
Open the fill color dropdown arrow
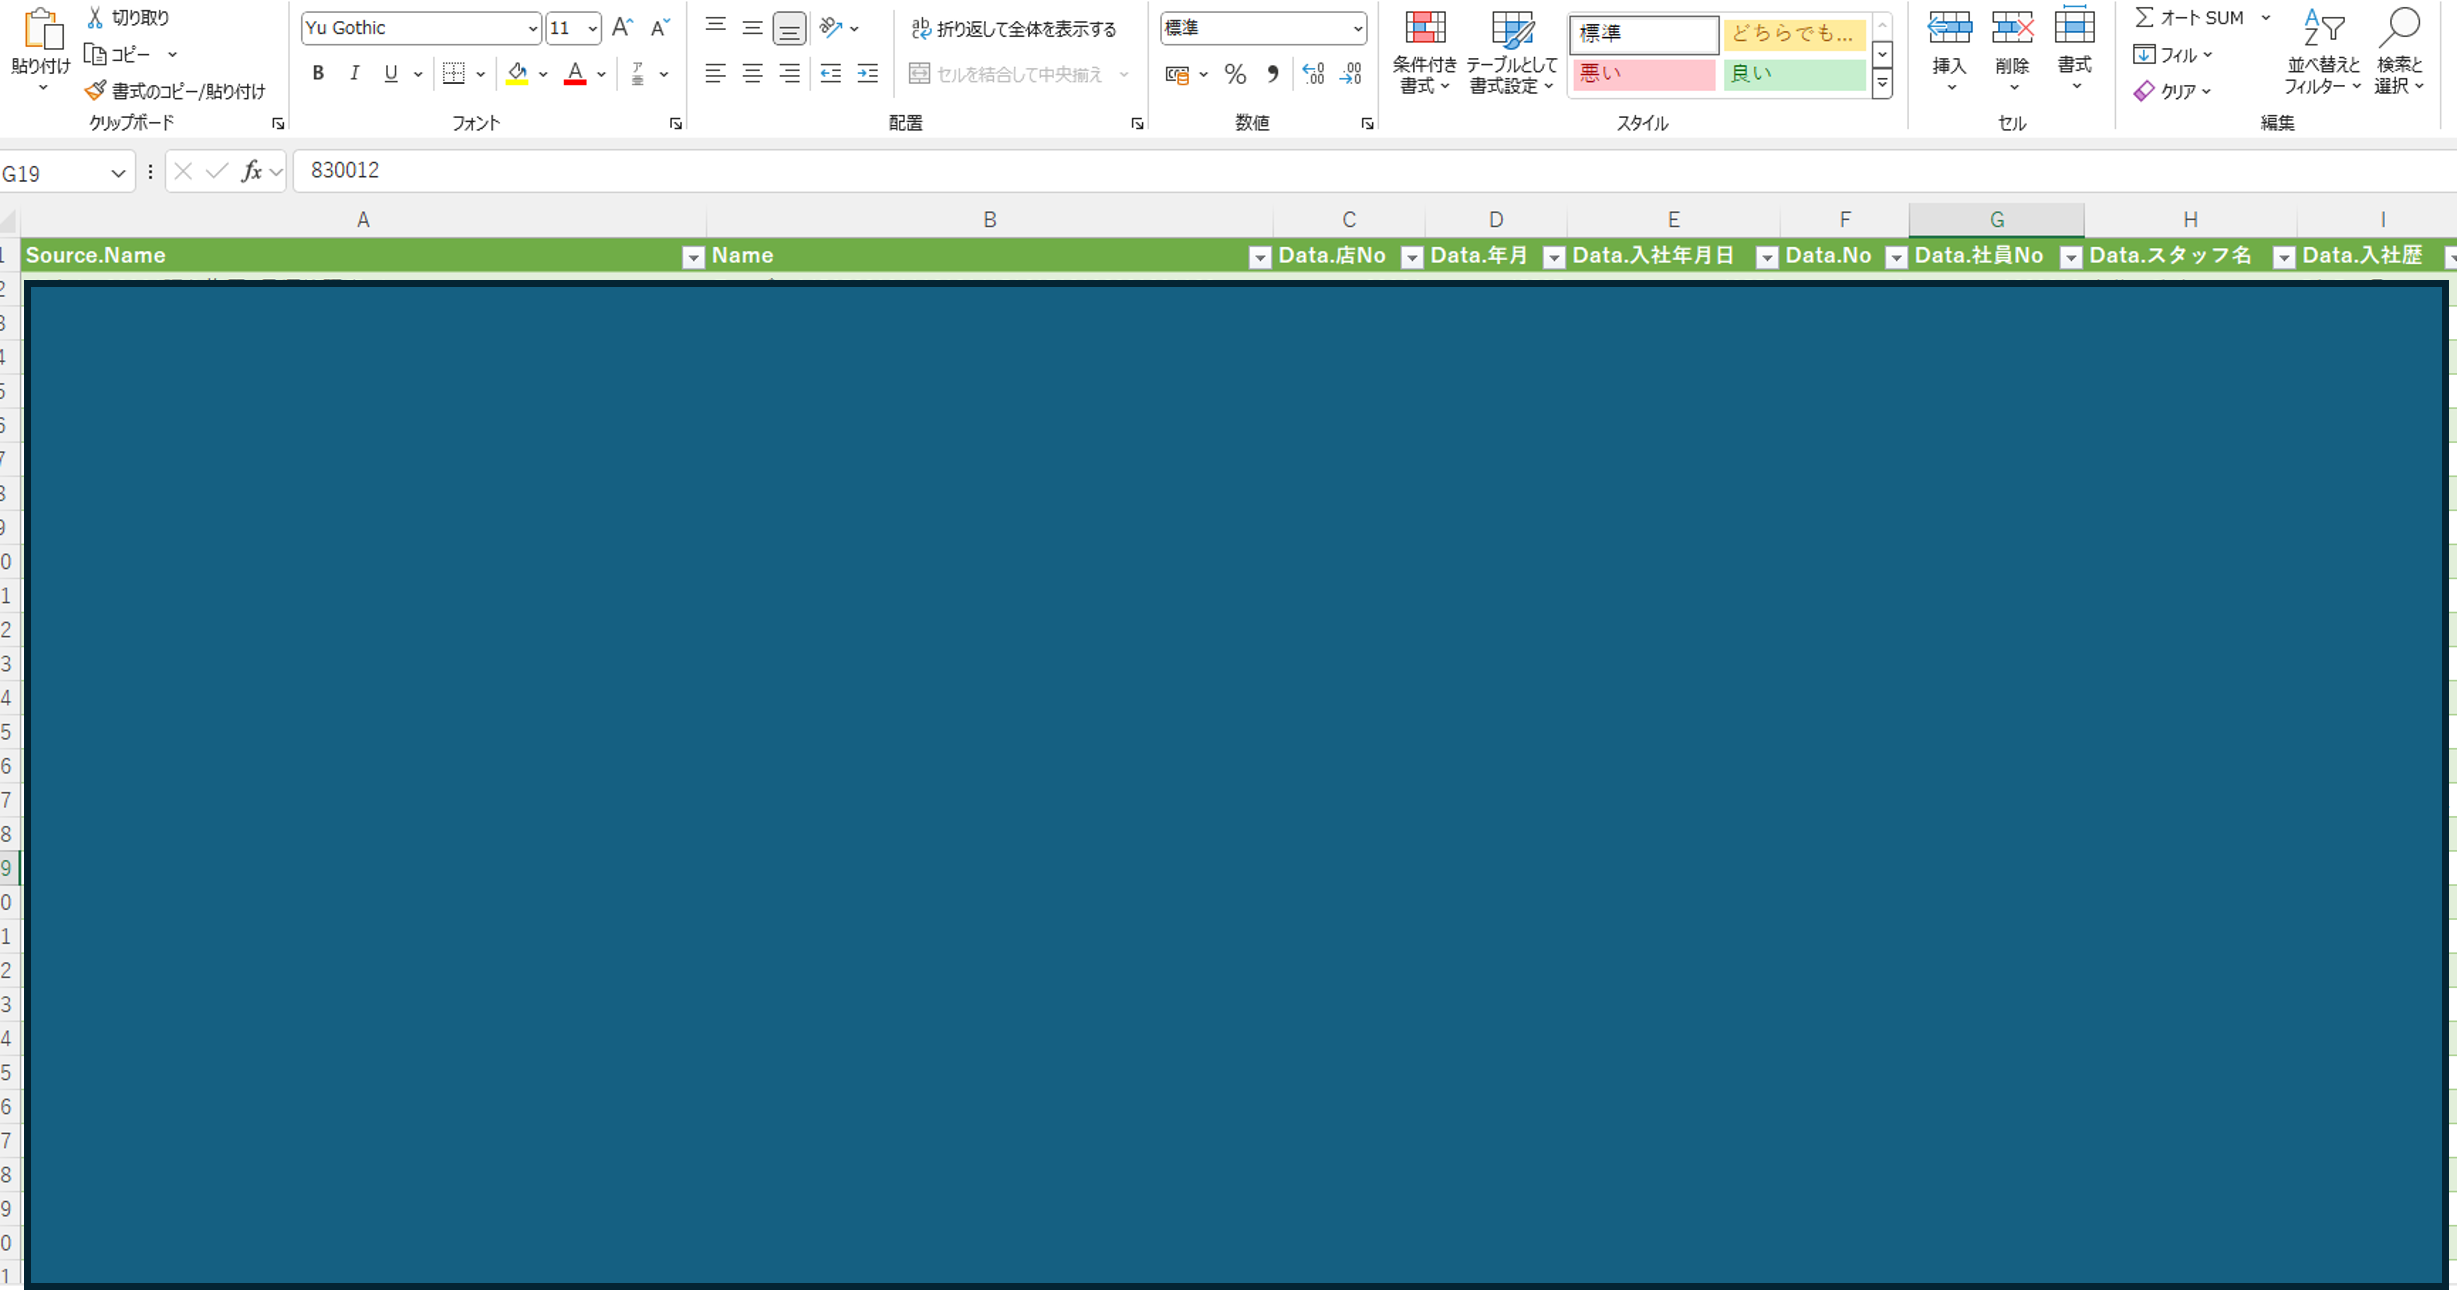(x=543, y=74)
